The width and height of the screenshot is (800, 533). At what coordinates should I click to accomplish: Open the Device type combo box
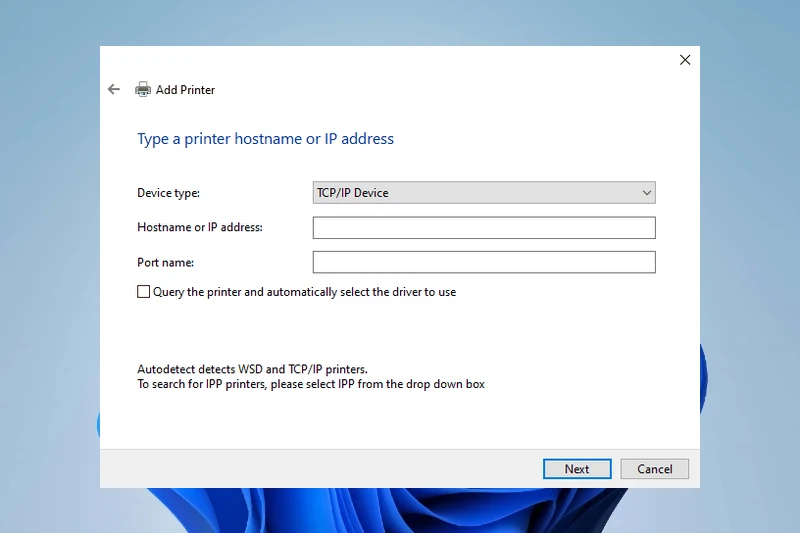(483, 193)
